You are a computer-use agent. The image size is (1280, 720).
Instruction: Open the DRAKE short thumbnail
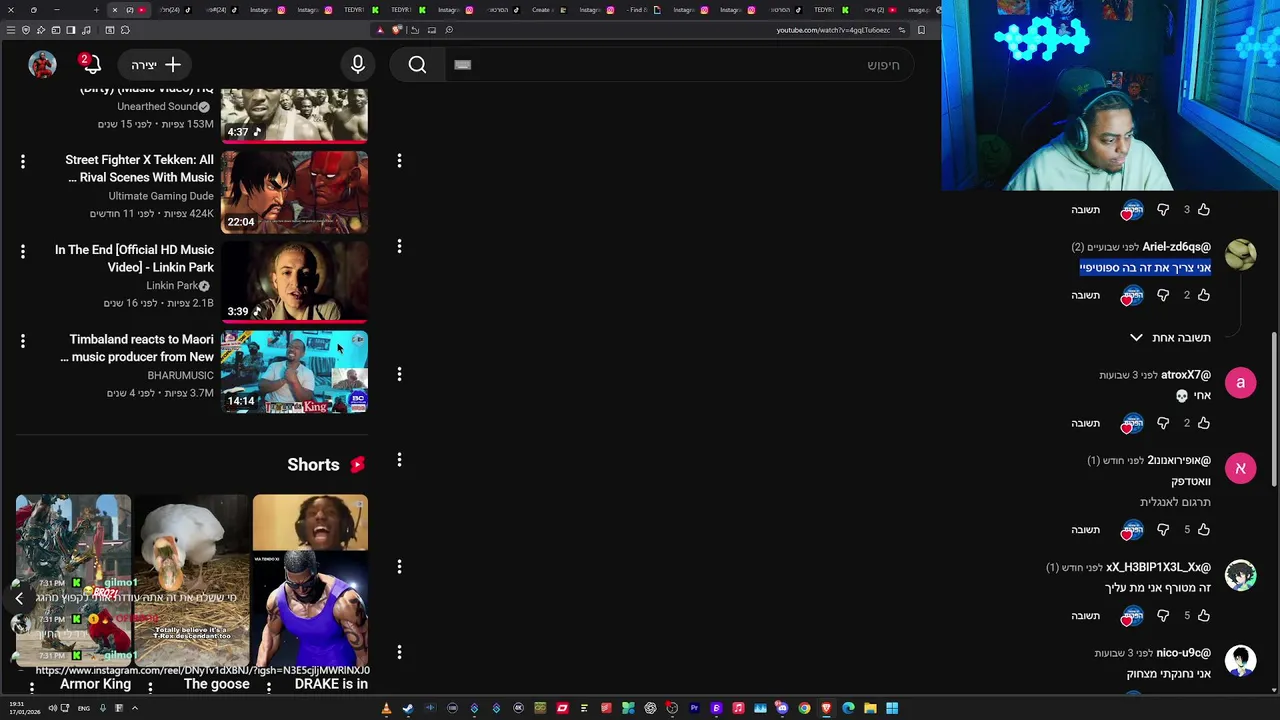[x=310, y=582]
